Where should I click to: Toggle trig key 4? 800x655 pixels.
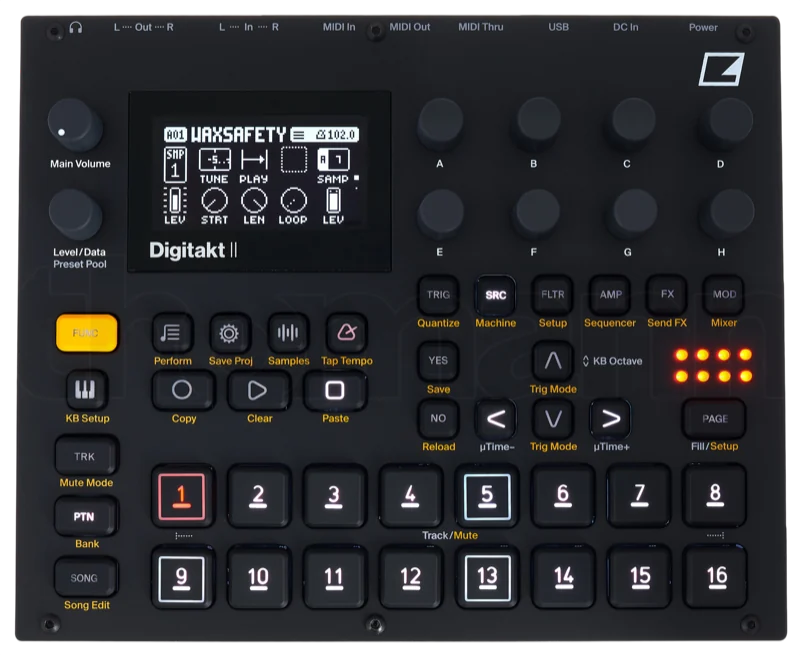(410, 496)
